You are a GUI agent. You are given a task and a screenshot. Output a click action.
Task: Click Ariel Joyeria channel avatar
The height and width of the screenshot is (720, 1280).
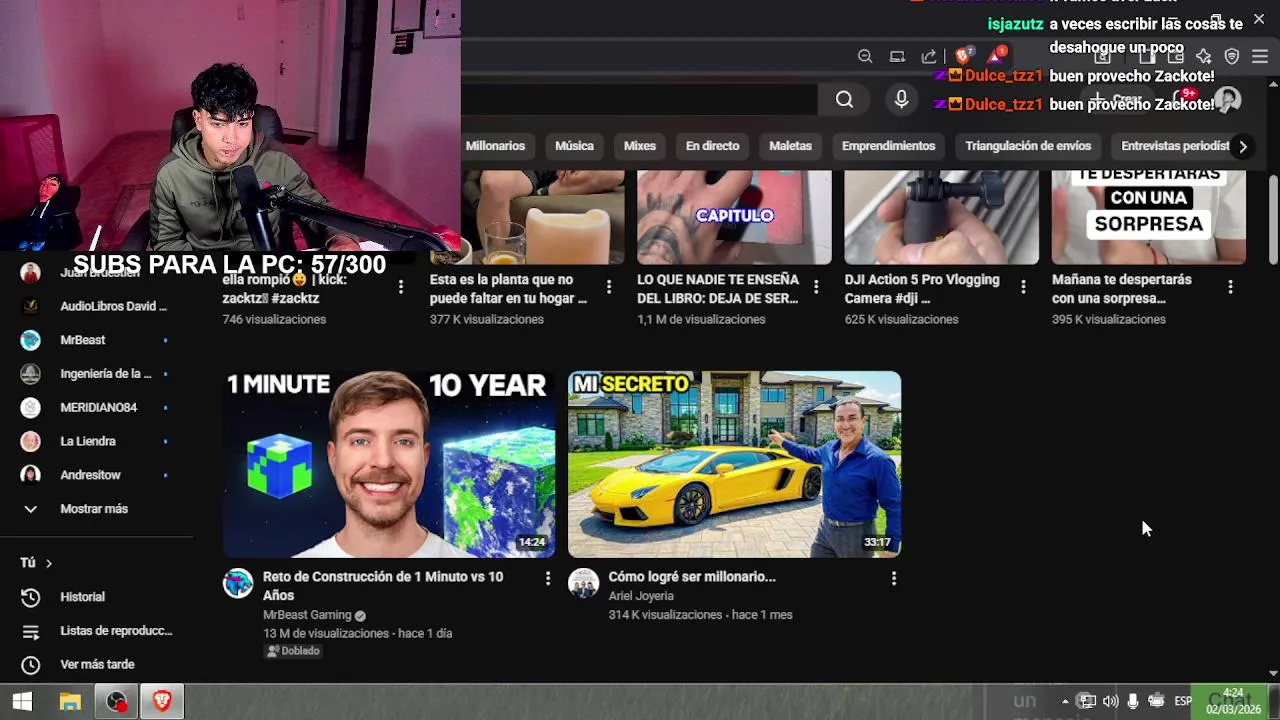click(x=583, y=583)
